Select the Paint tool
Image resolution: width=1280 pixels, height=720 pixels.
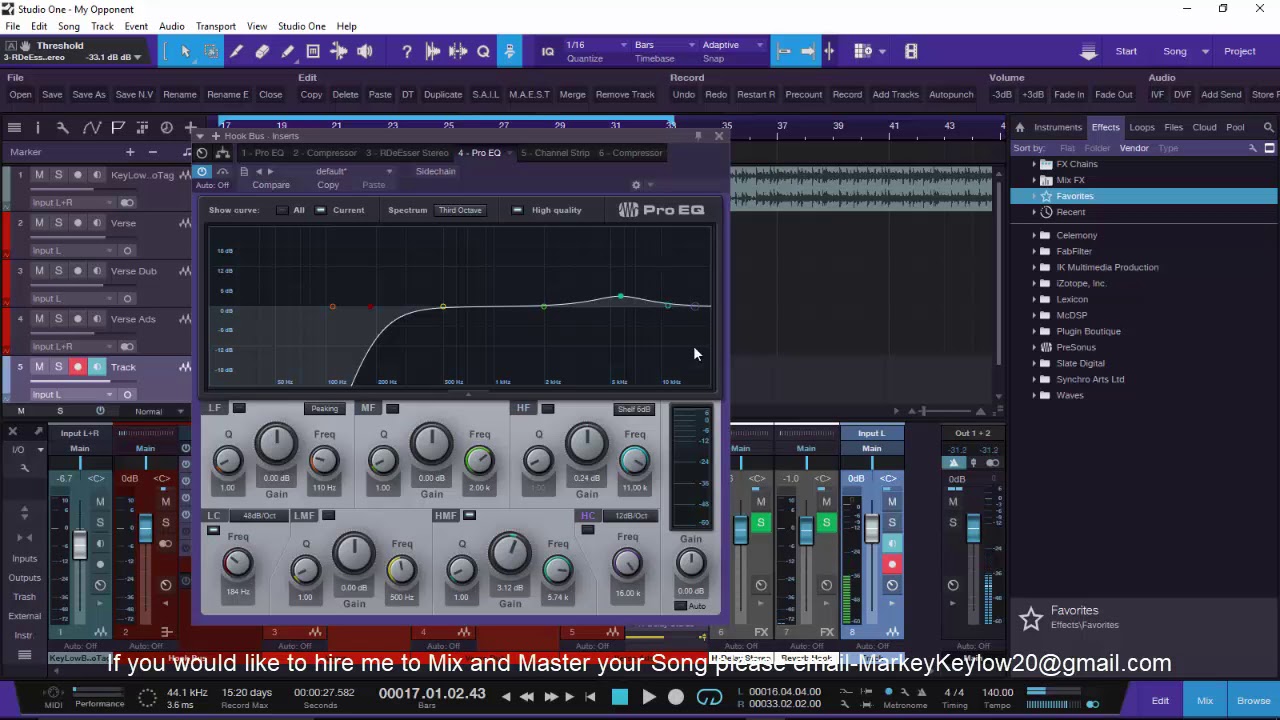tap(288, 51)
